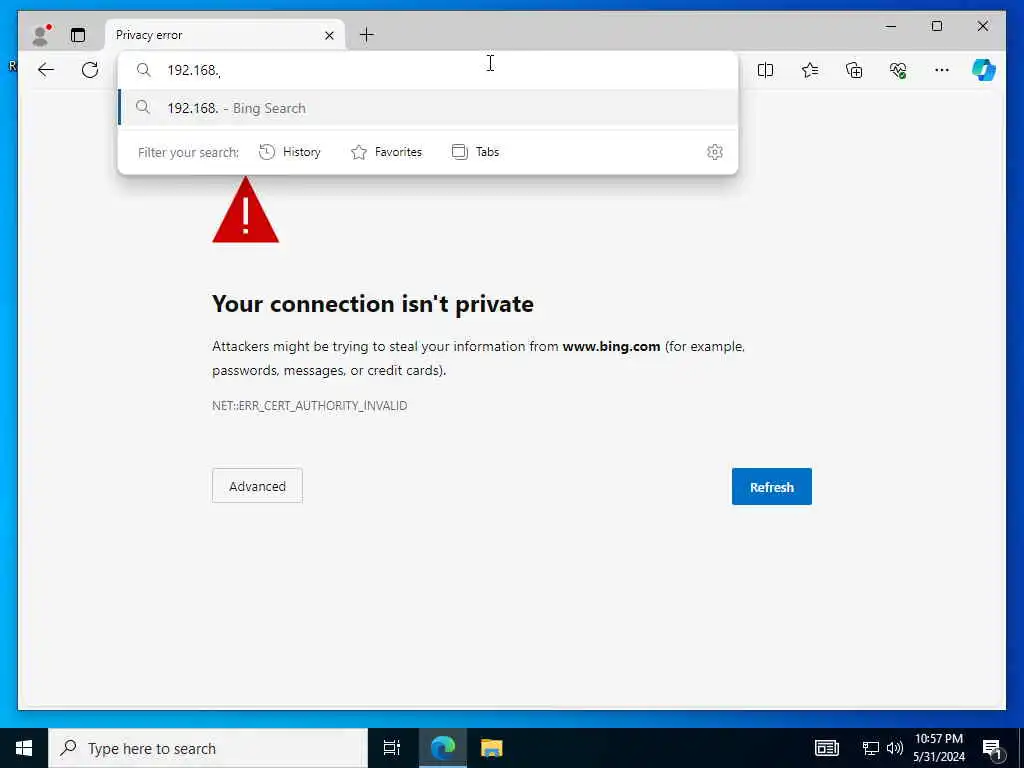Image resolution: width=1024 pixels, height=768 pixels.
Task: Reload the page with refresh icon
Action: coord(90,70)
